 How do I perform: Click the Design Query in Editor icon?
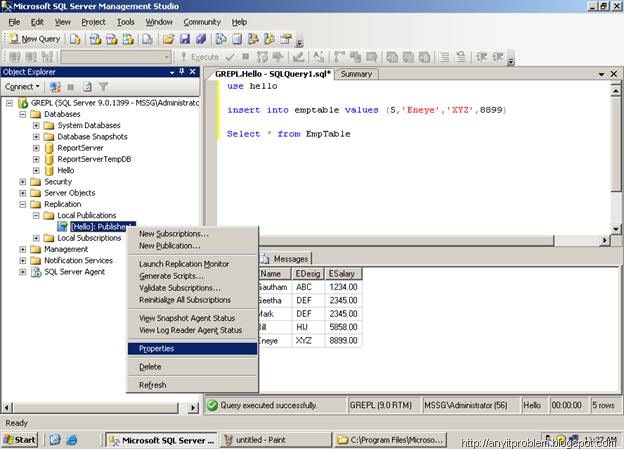[x=298, y=57]
